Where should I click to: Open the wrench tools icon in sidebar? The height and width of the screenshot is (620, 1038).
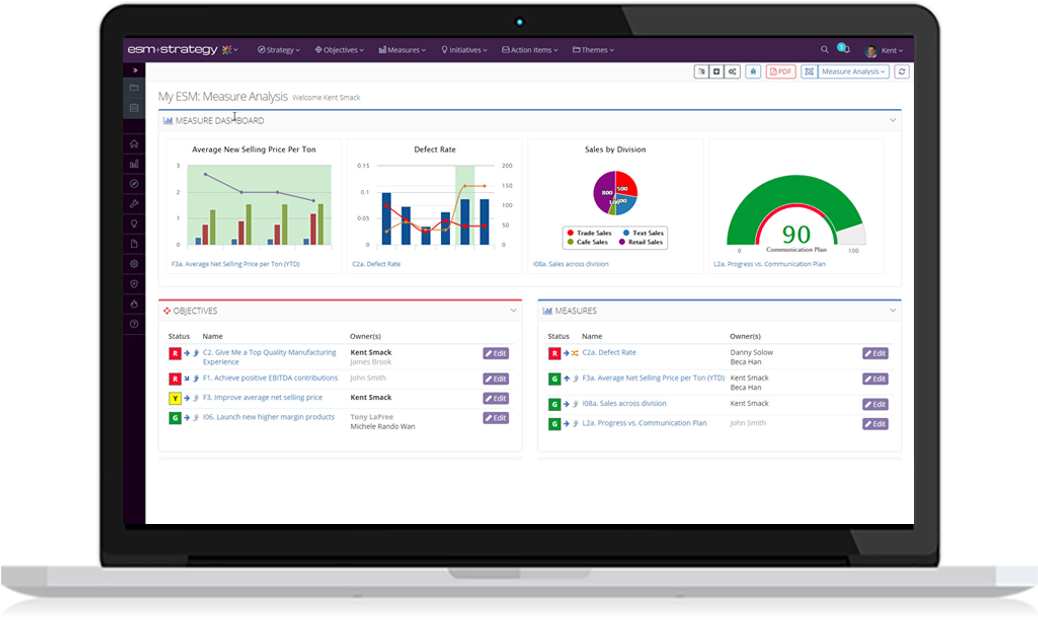coord(134,204)
